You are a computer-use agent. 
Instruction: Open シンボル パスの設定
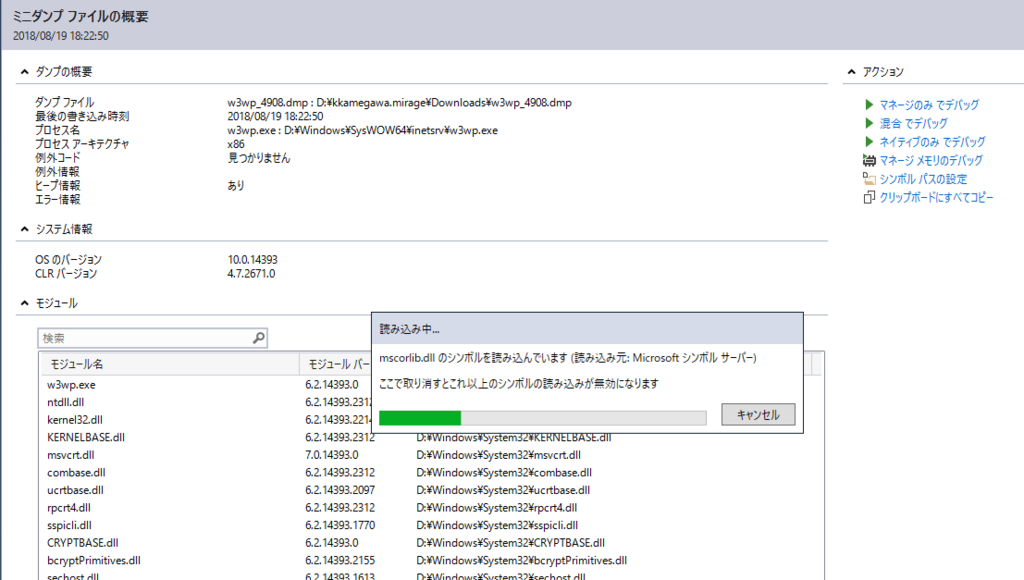tap(923, 178)
